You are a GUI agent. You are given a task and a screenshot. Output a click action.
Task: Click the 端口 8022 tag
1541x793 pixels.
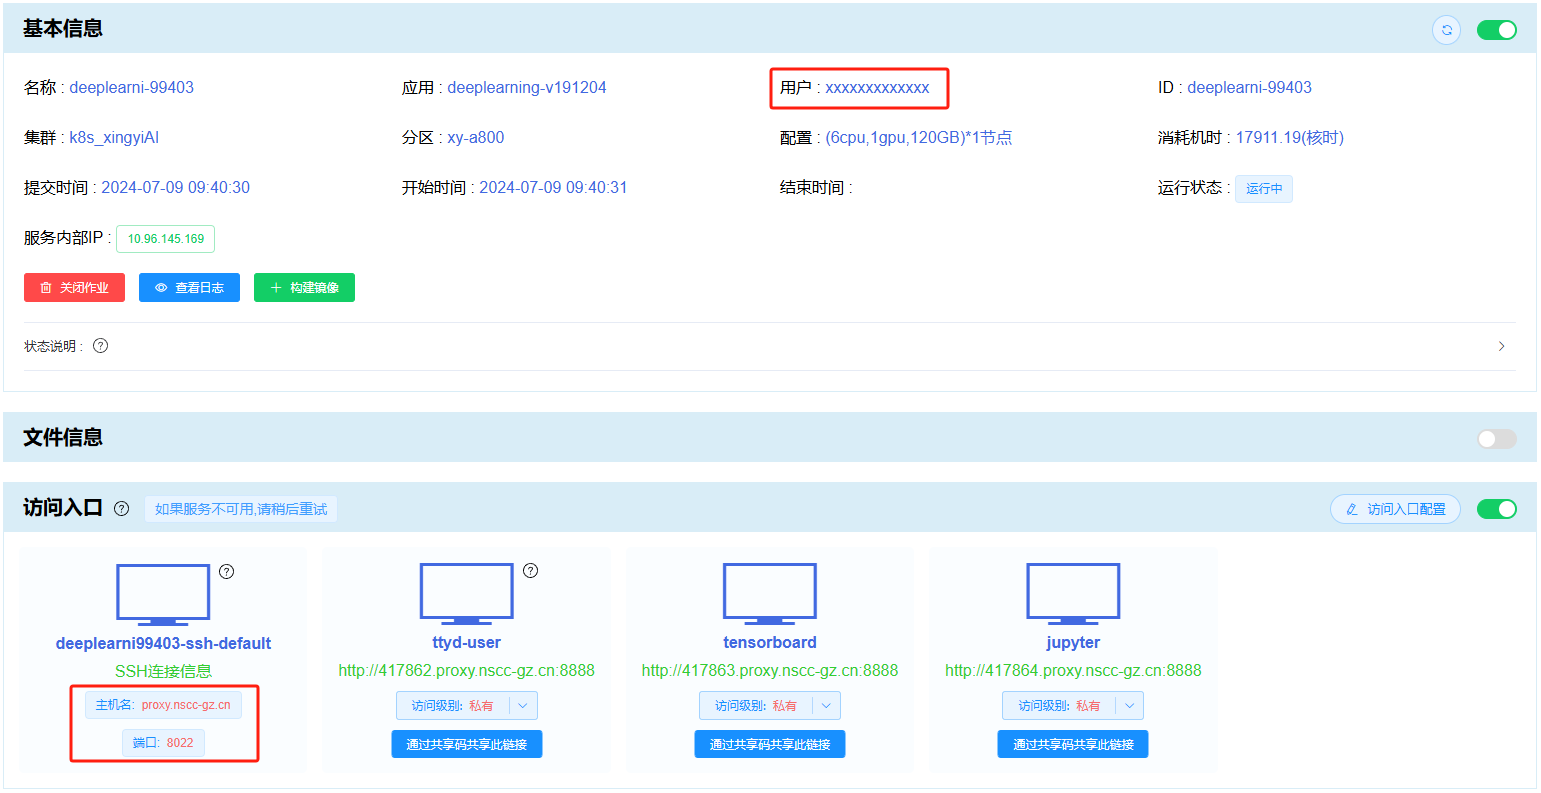[163, 743]
